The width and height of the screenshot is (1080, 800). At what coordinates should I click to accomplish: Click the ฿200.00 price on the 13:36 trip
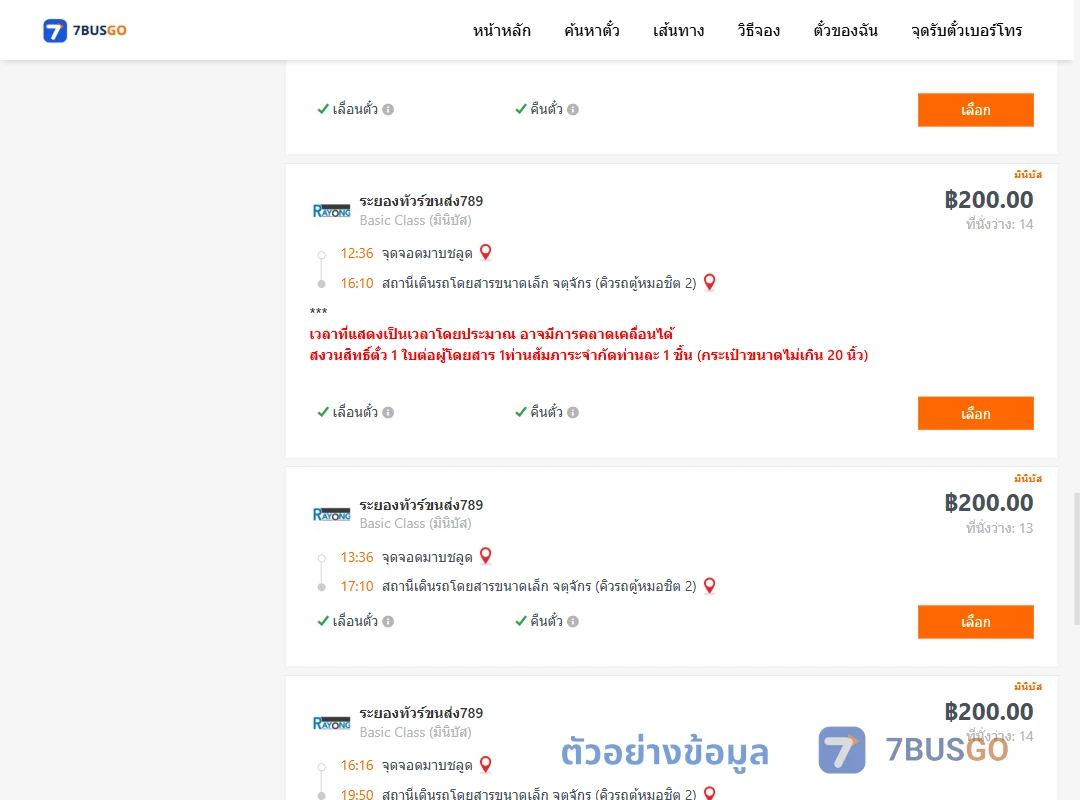[988, 503]
